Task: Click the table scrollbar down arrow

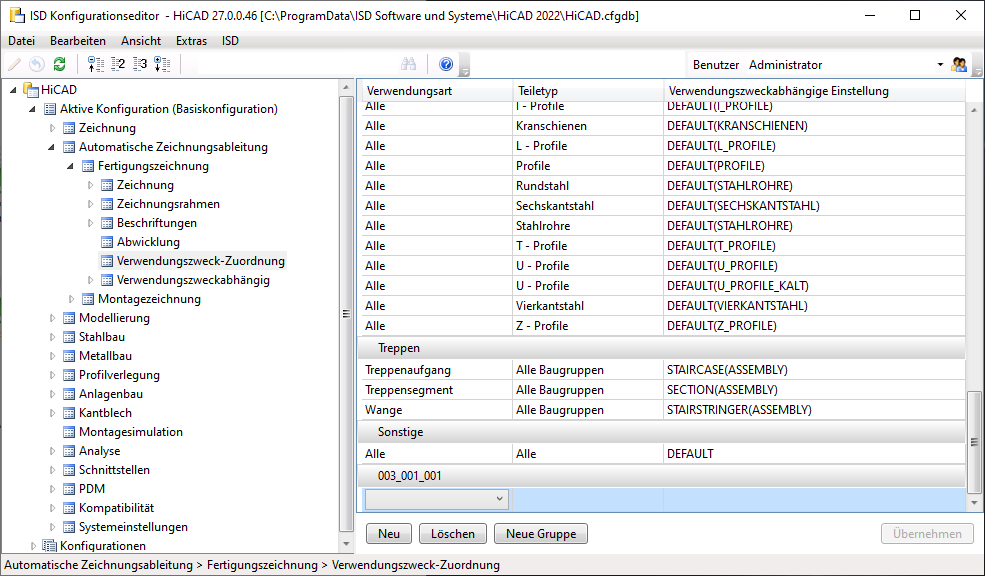Action: point(974,503)
